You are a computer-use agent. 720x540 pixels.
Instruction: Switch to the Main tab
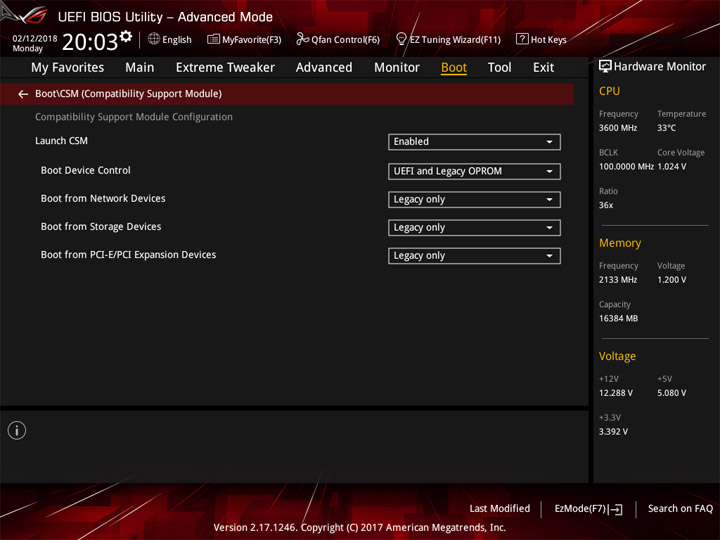click(x=140, y=68)
